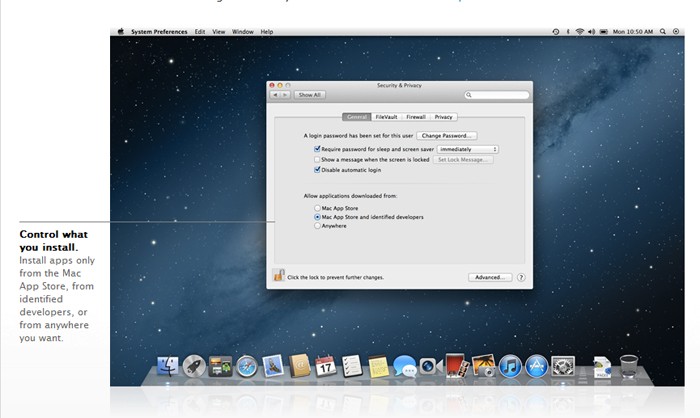Switch to the Privacy tab
Viewport: 700px width, 418px height.
pyautogui.click(x=443, y=117)
